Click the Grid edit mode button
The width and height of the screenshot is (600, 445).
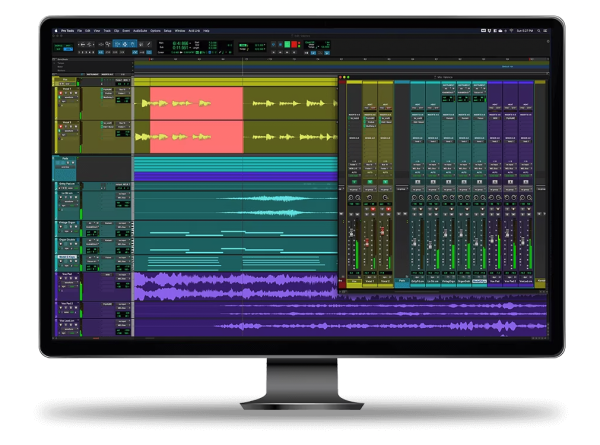pyautogui.click(x=69, y=47)
